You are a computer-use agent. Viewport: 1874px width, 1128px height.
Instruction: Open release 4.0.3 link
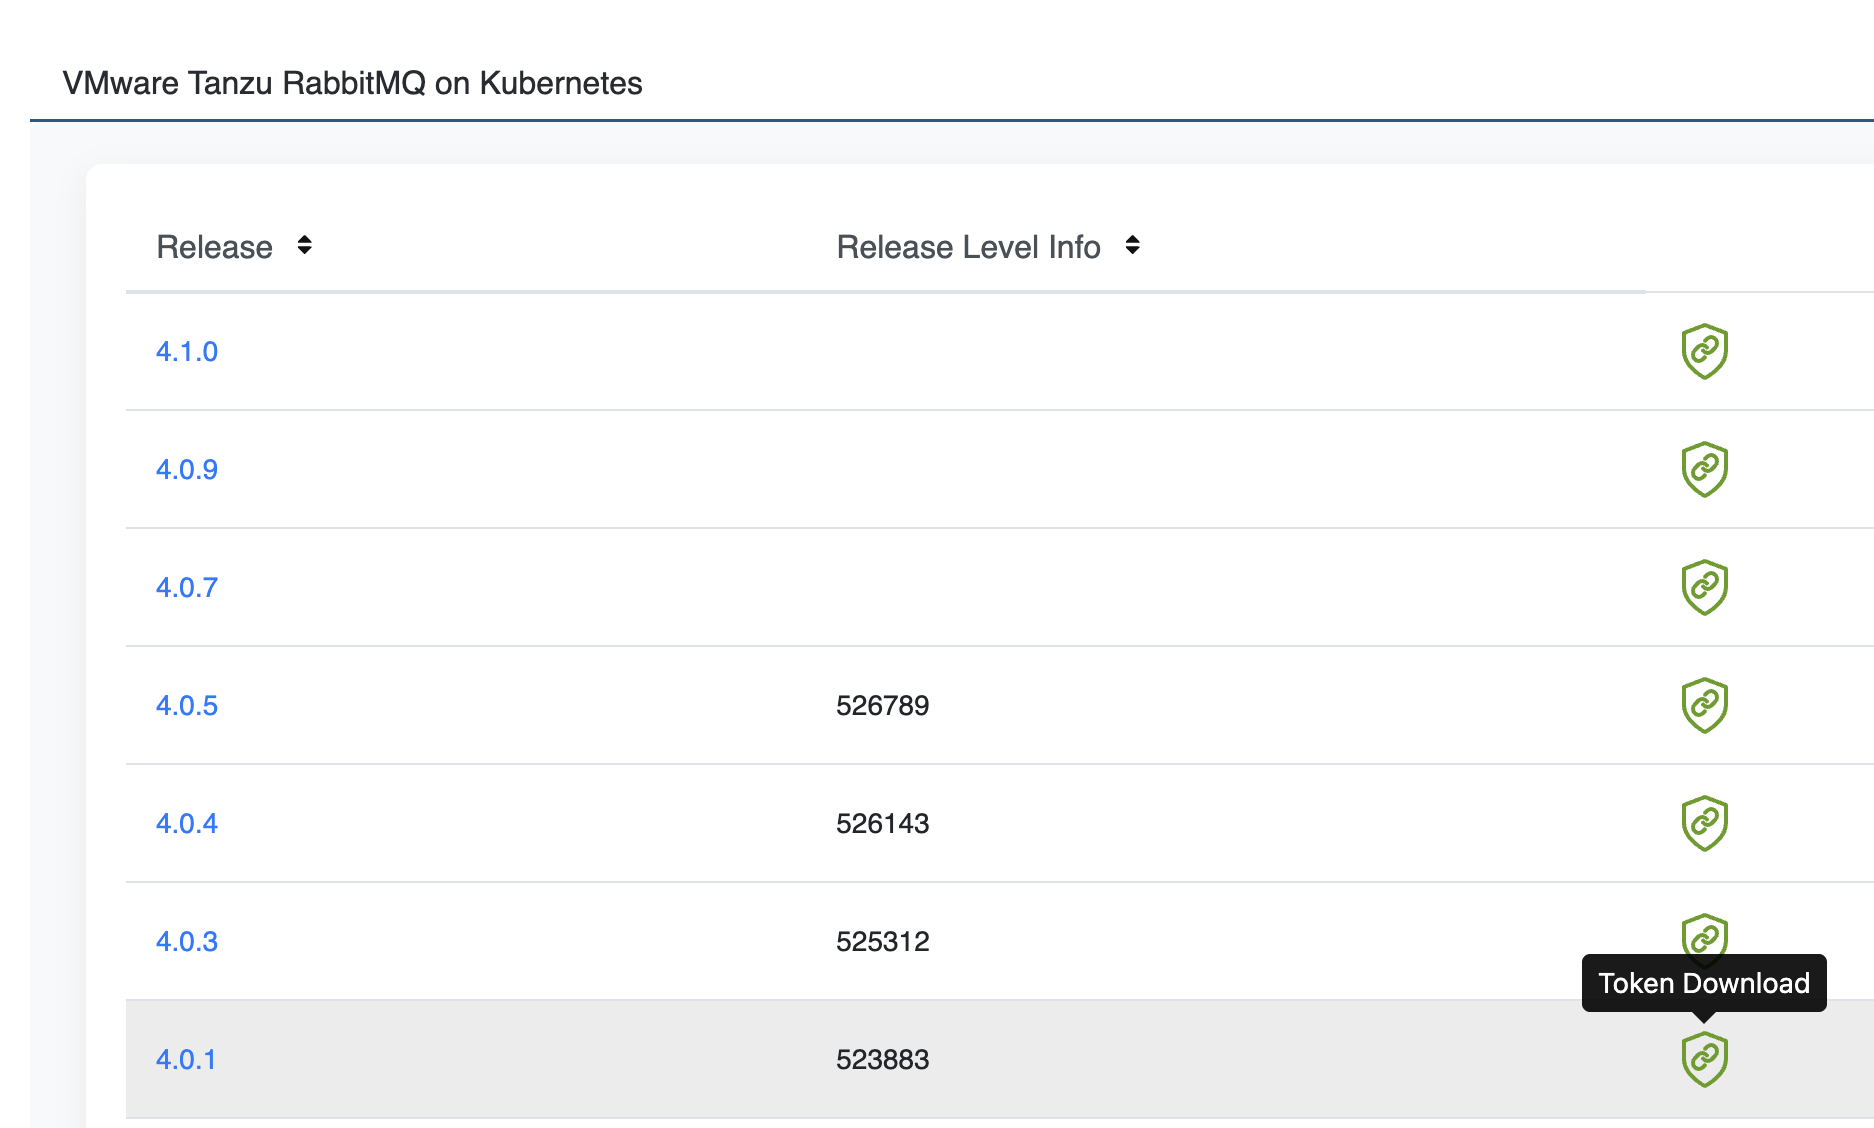click(x=187, y=942)
